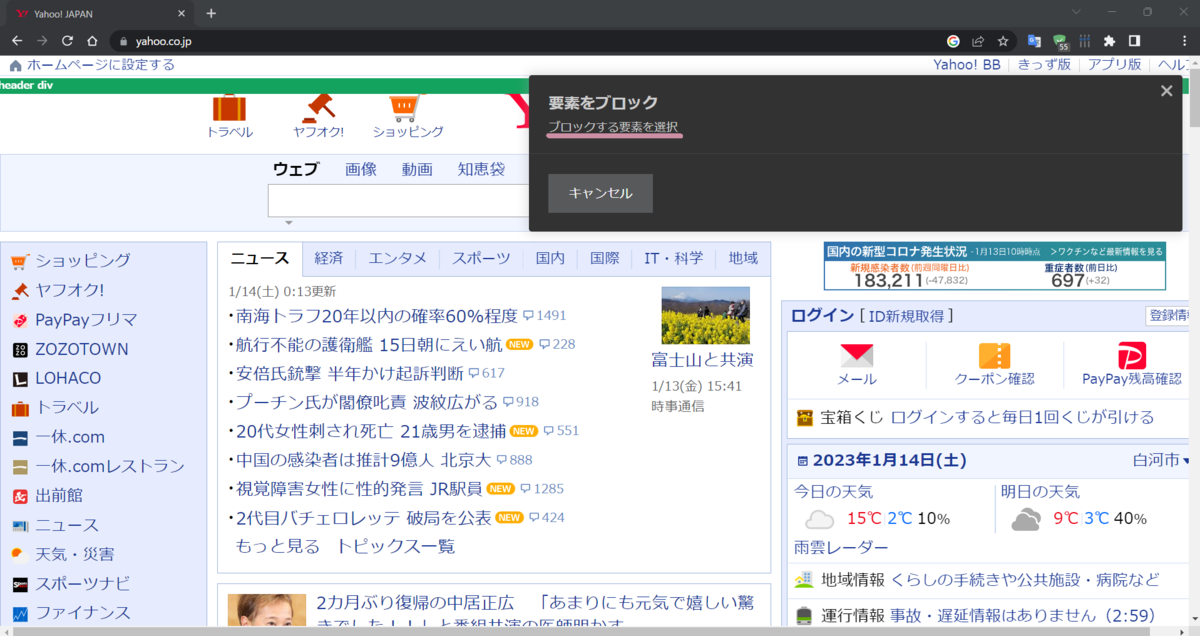
Task: Click the ID新規取得 link
Action: (906, 316)
